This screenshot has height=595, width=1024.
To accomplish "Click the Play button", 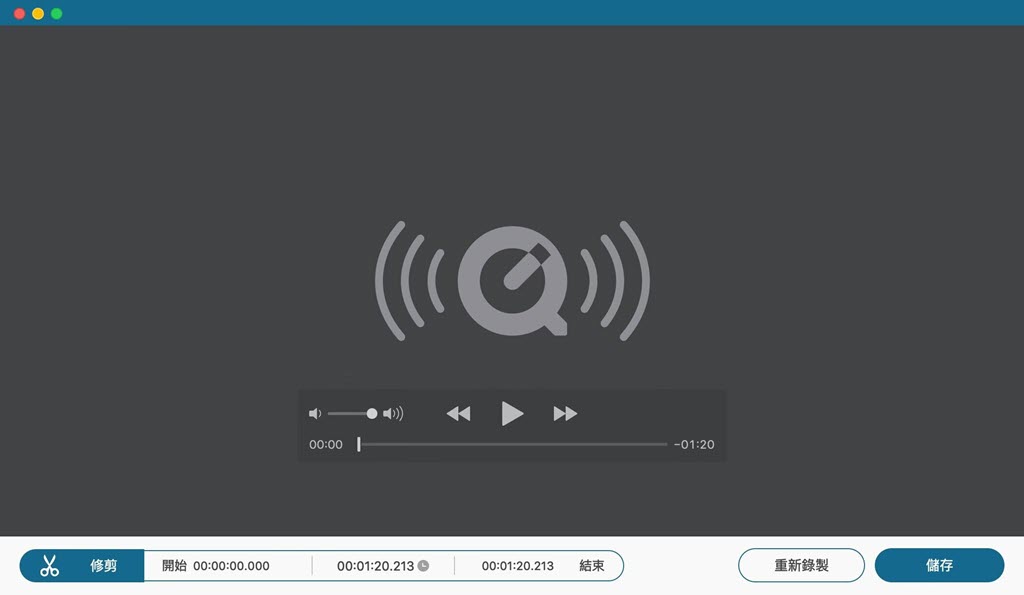I will (x=512, y=413).
